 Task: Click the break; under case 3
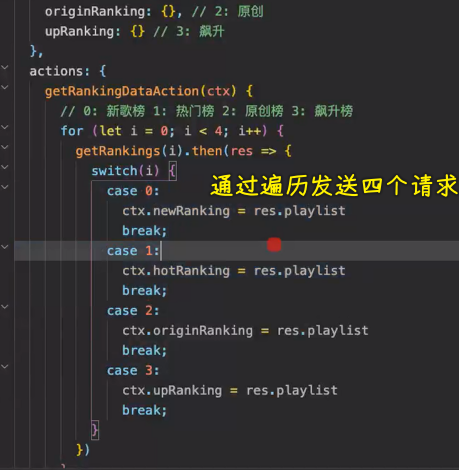[144, 410]
